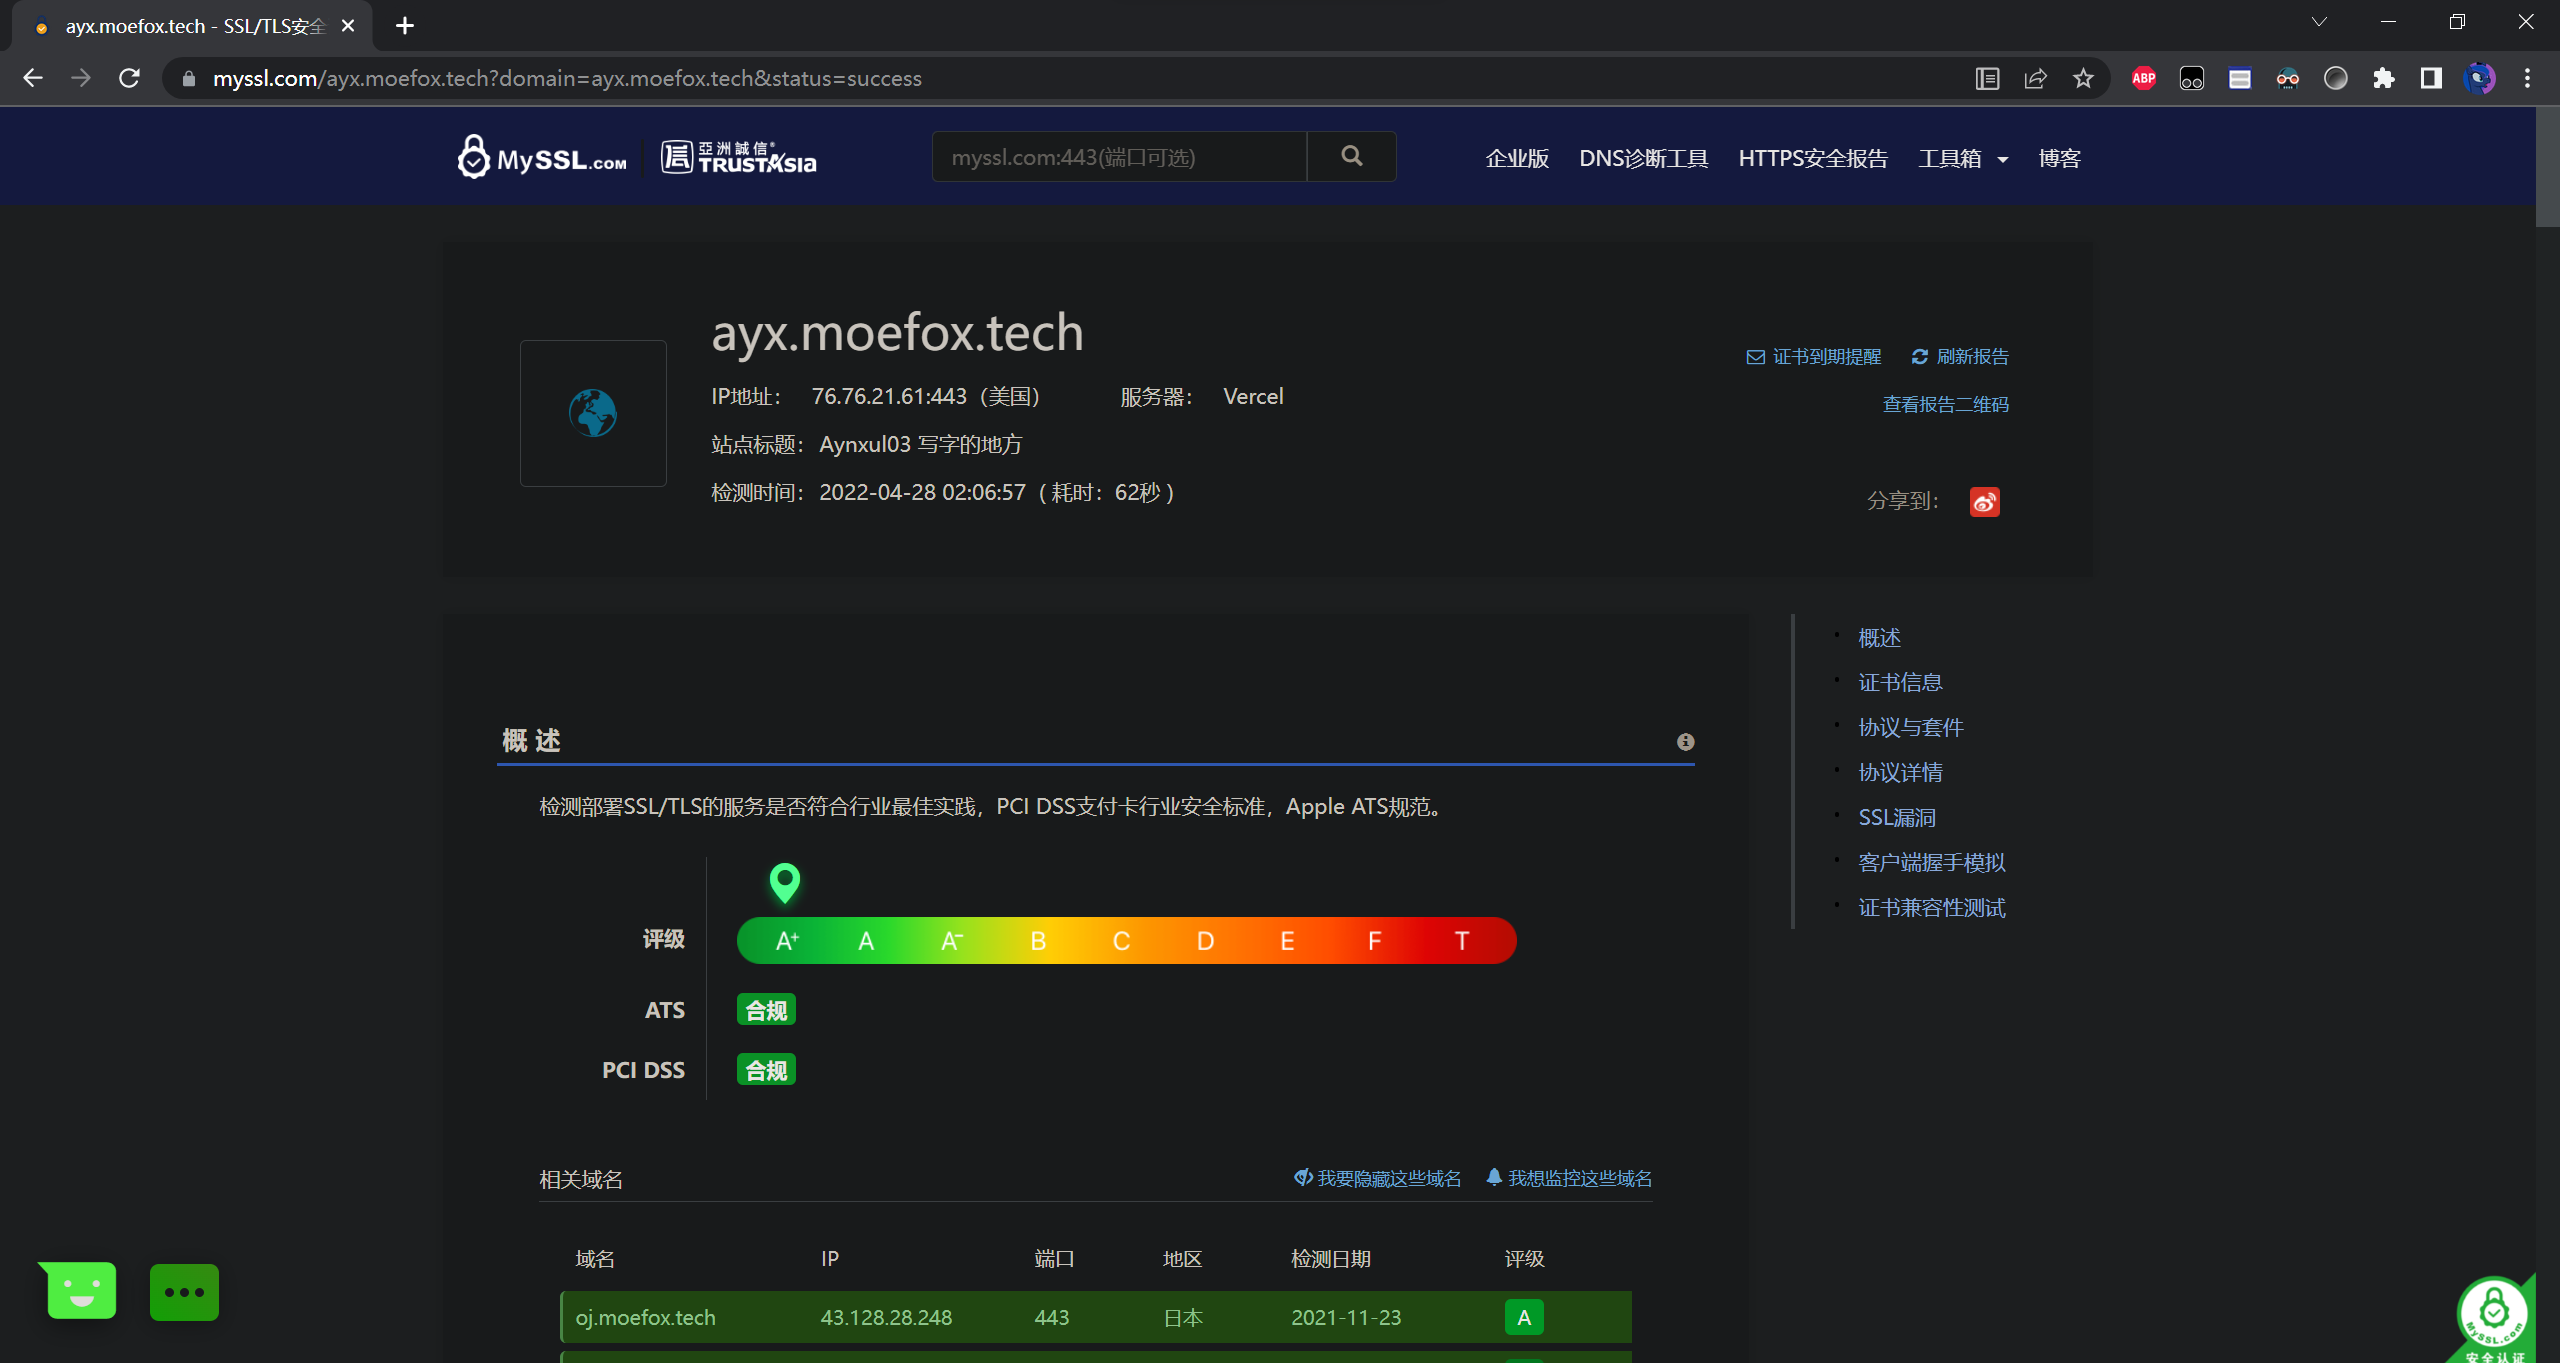2560x1363 pixels.
Task: Open Chrome three-dot menu
Action: coord(2527,78)
